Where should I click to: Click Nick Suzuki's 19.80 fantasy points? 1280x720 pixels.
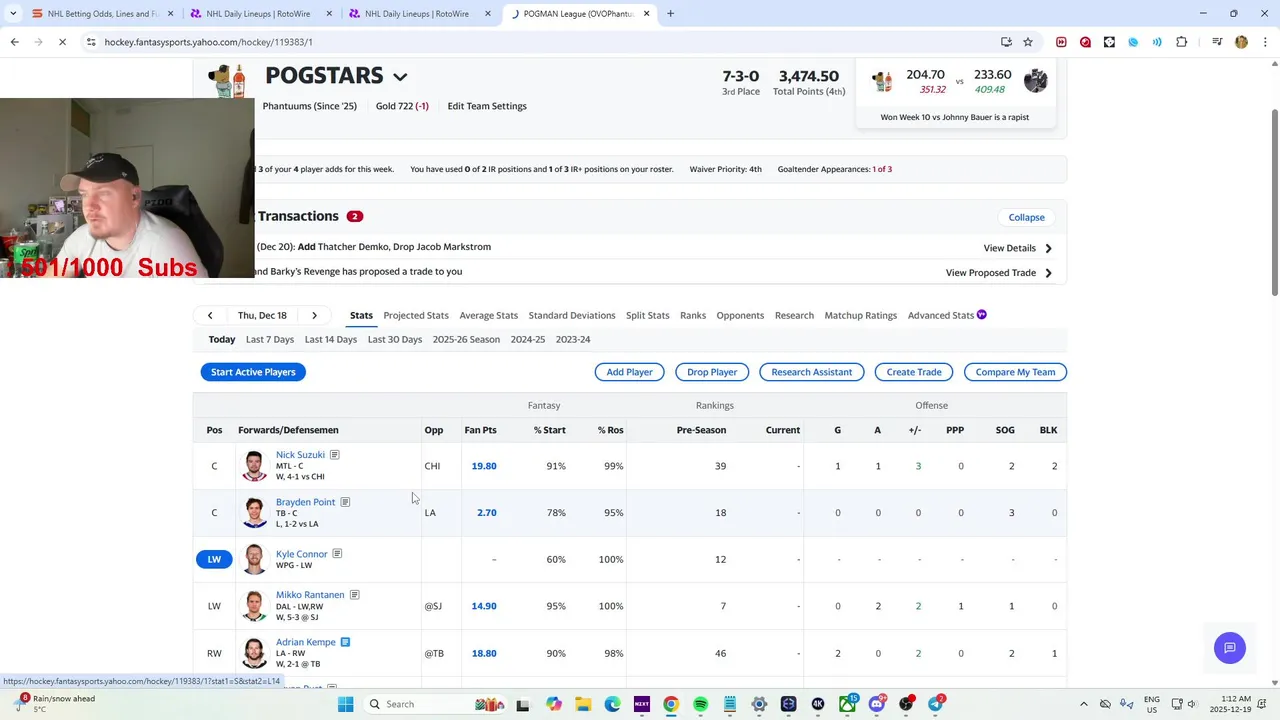coord(484,466)
